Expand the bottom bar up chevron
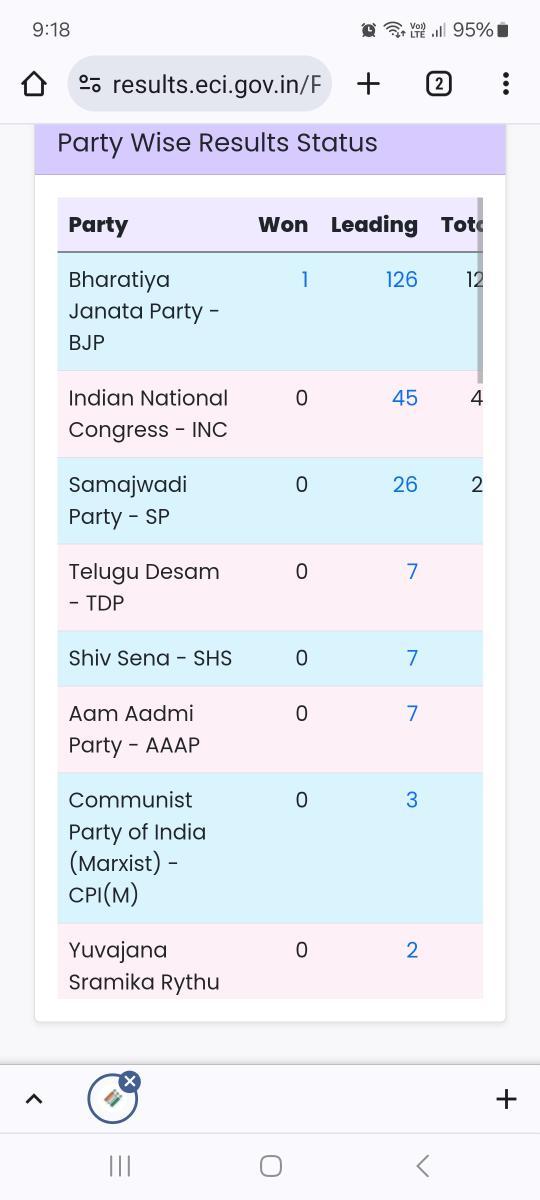The image size is (540, 1200). pos(33,1099)
